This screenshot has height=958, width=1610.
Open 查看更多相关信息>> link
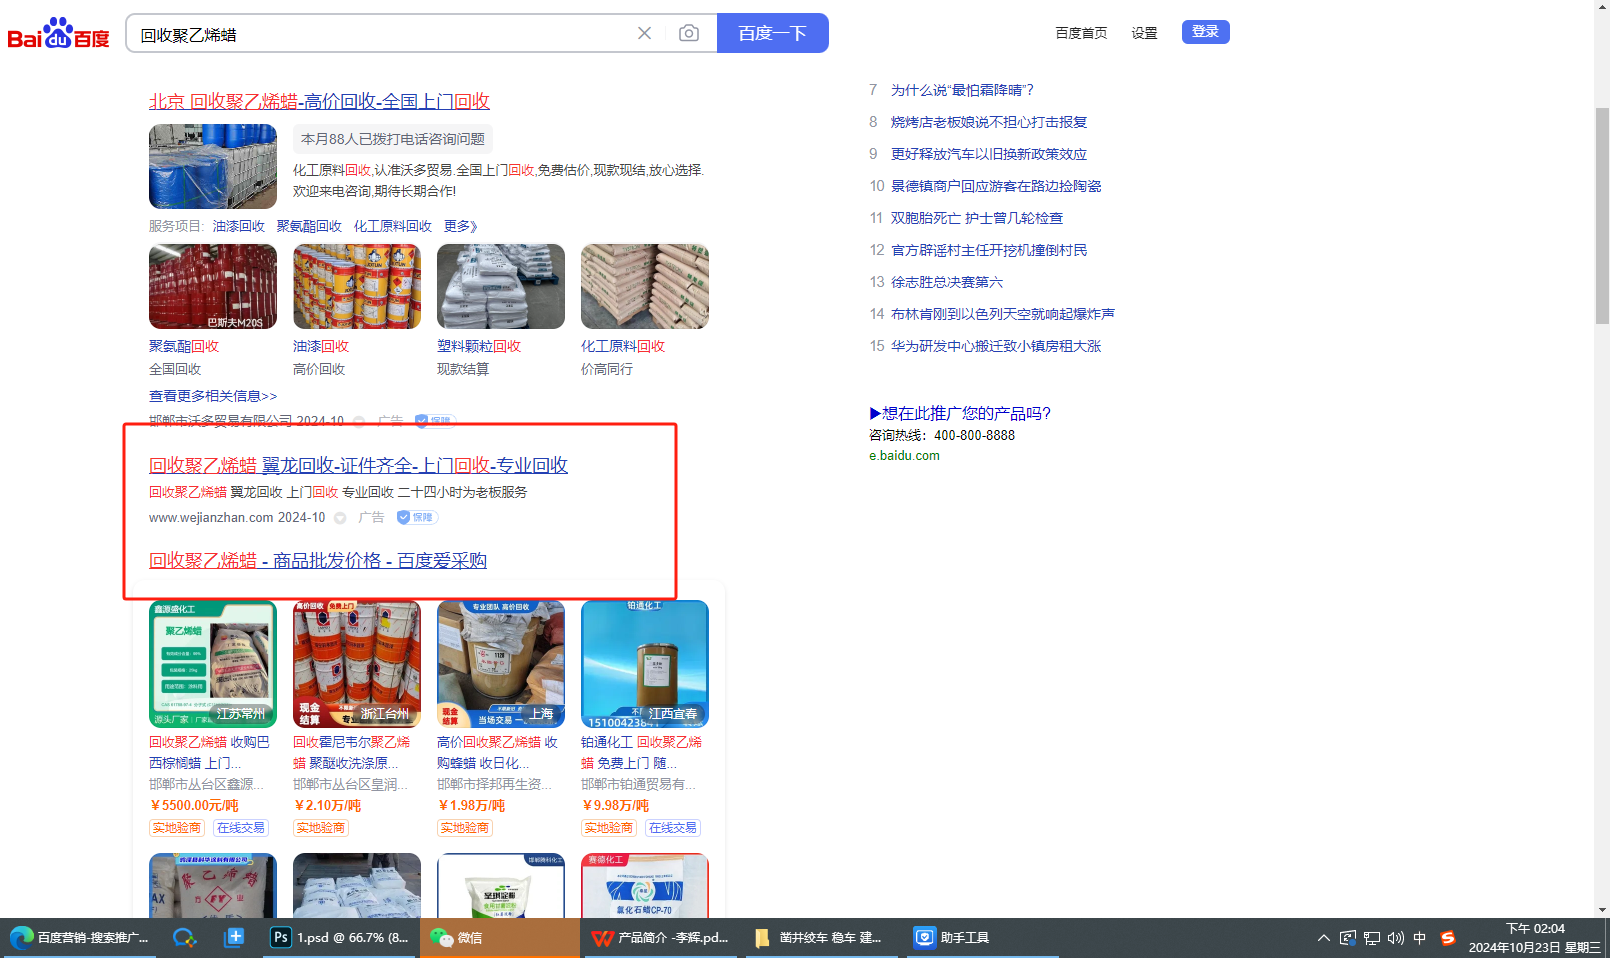pyautogui.click(x=213, y=396)
